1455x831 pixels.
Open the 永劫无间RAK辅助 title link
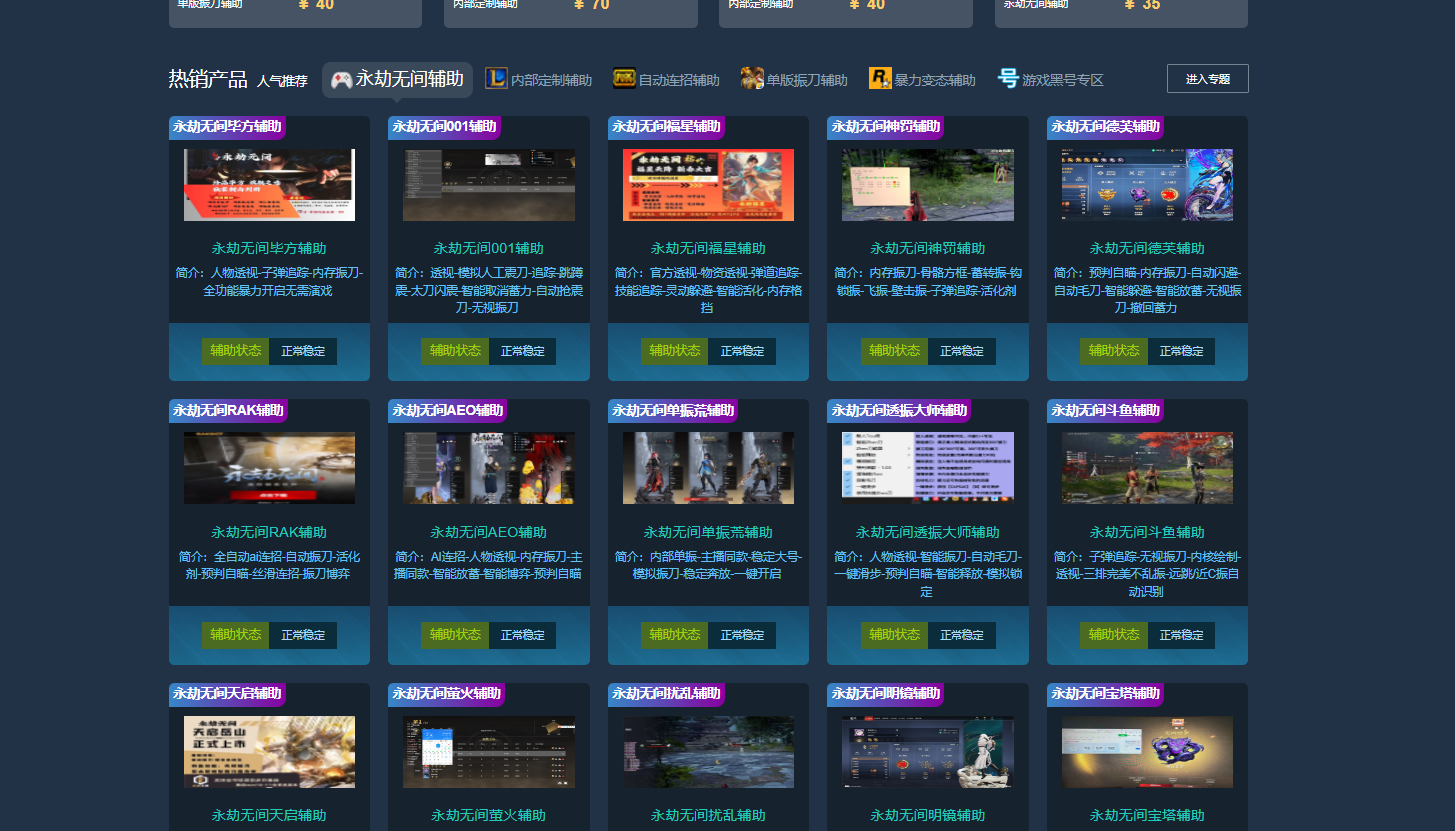coord(269,532)
